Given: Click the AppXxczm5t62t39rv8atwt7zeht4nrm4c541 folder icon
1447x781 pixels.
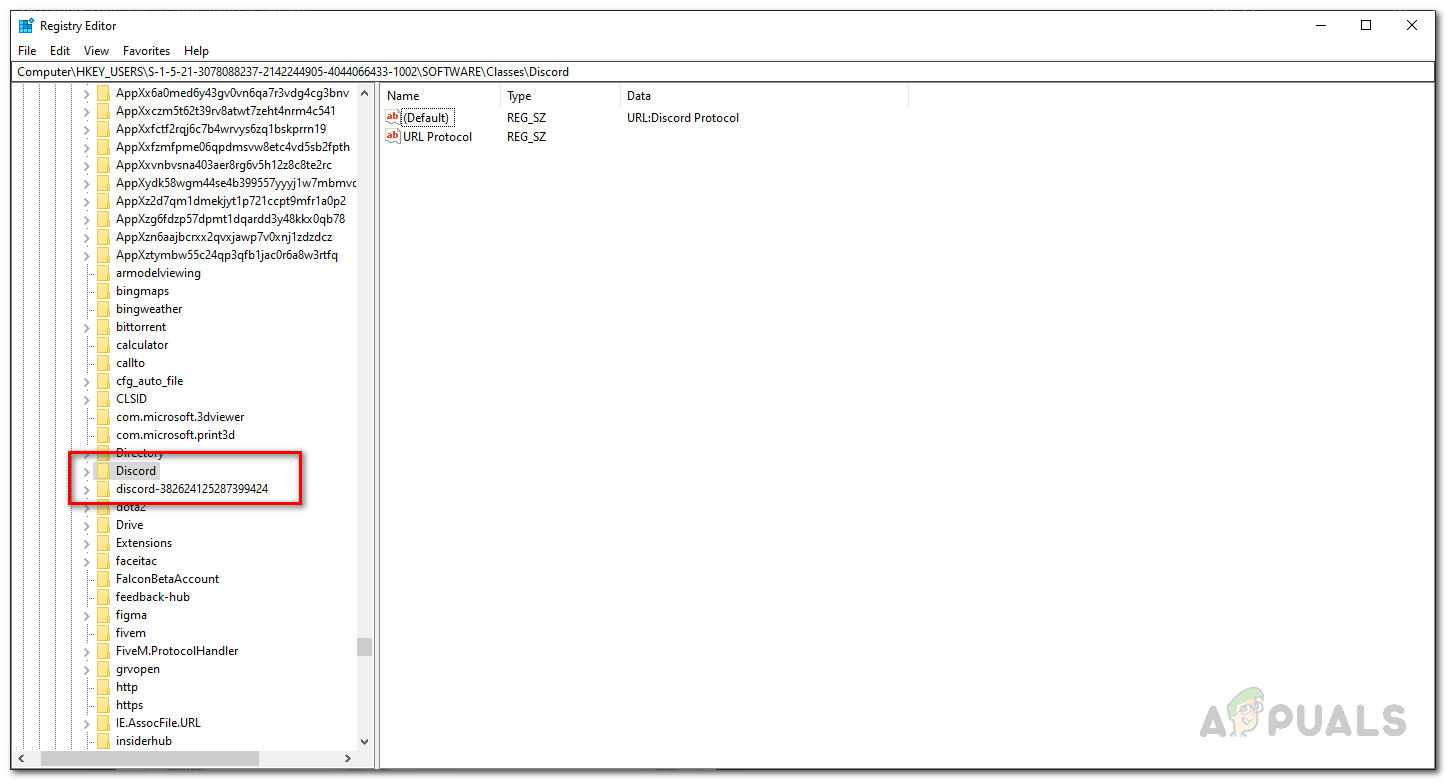Looking at the screenshot, I should (x=102, y=111).
